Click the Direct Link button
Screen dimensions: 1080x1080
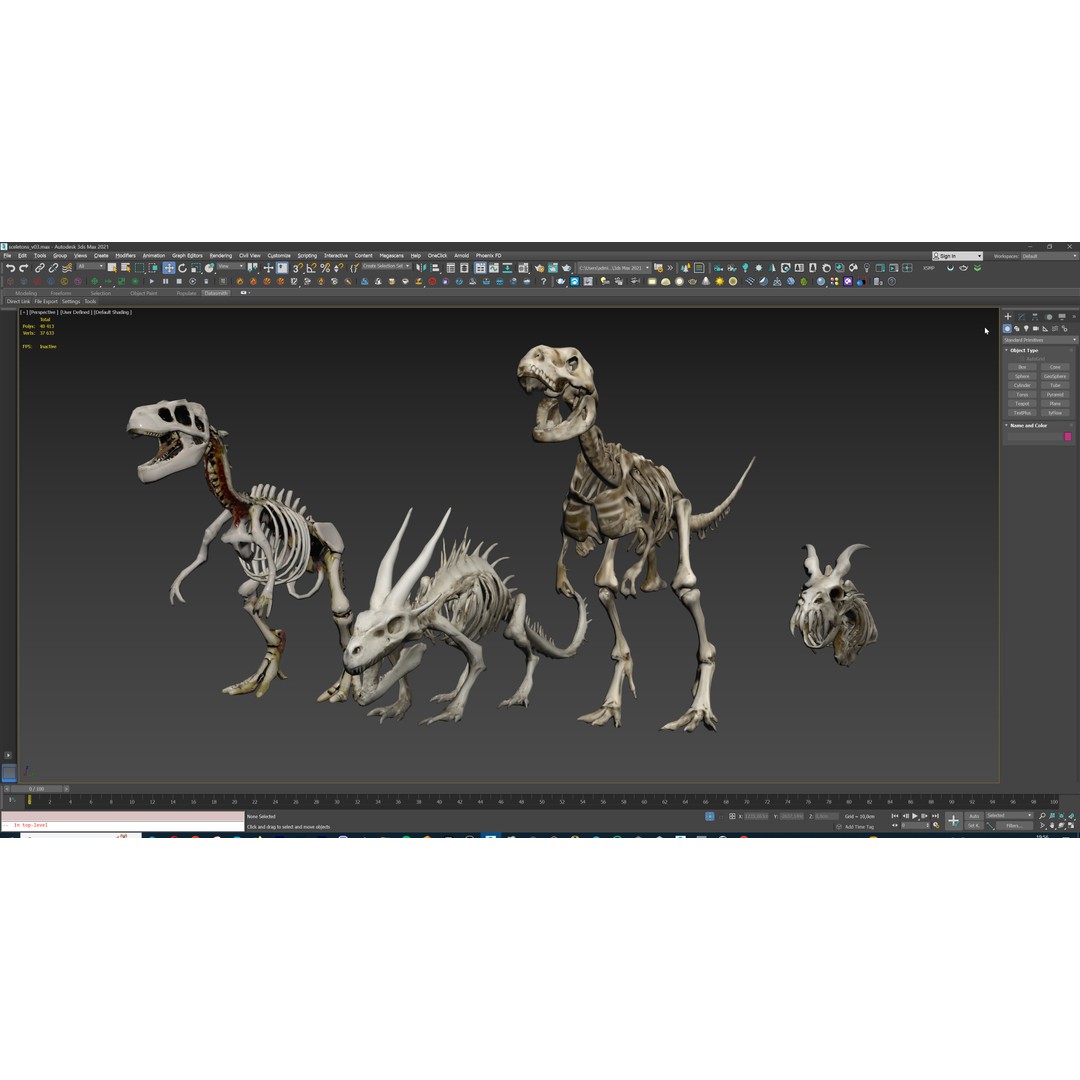19,302
